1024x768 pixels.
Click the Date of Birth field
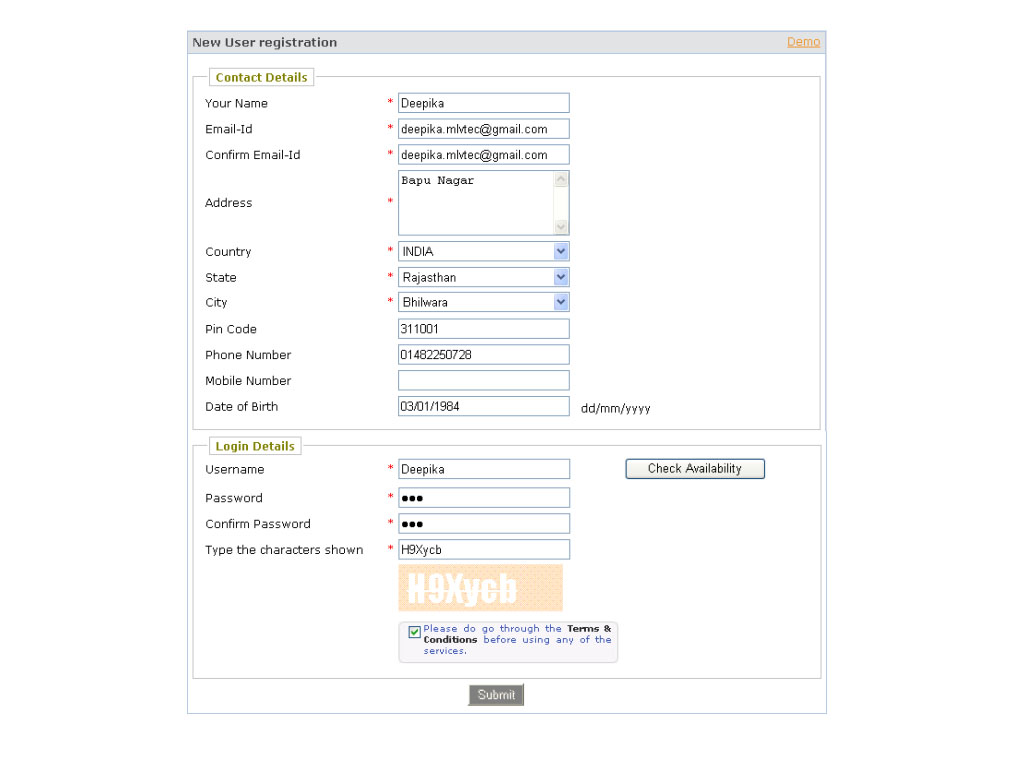483,407
